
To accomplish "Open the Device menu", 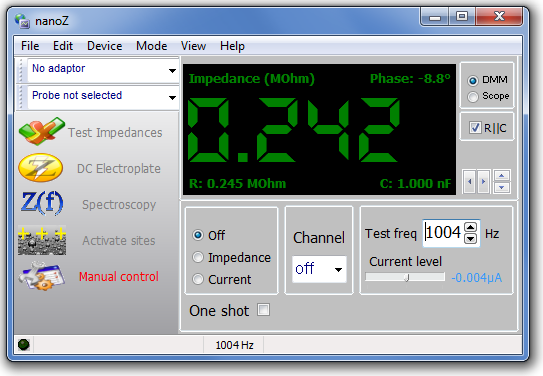I will tap(104, 46).
